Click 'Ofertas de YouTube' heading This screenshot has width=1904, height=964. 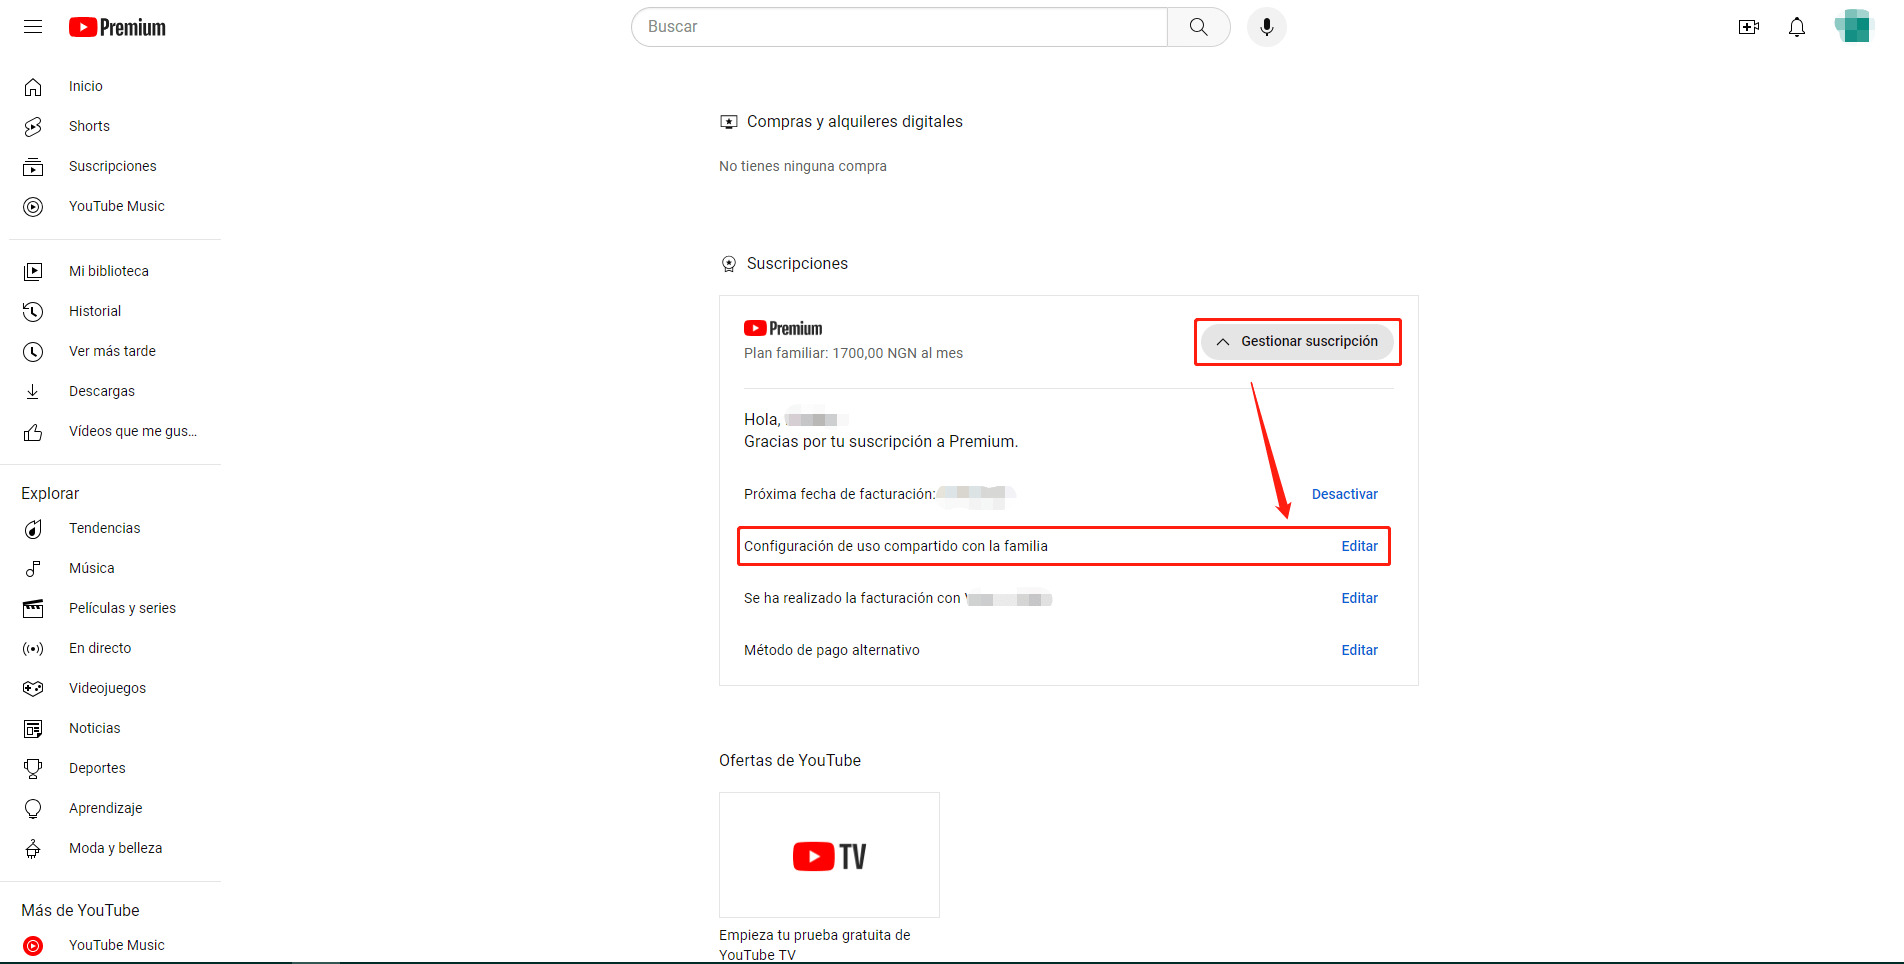[790, 760]
